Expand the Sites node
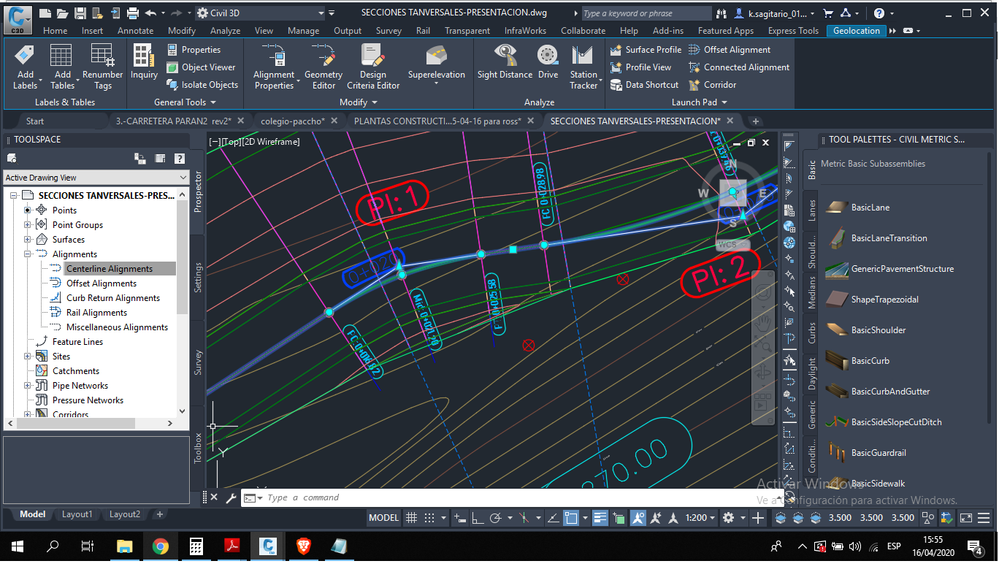 (27, 357)
